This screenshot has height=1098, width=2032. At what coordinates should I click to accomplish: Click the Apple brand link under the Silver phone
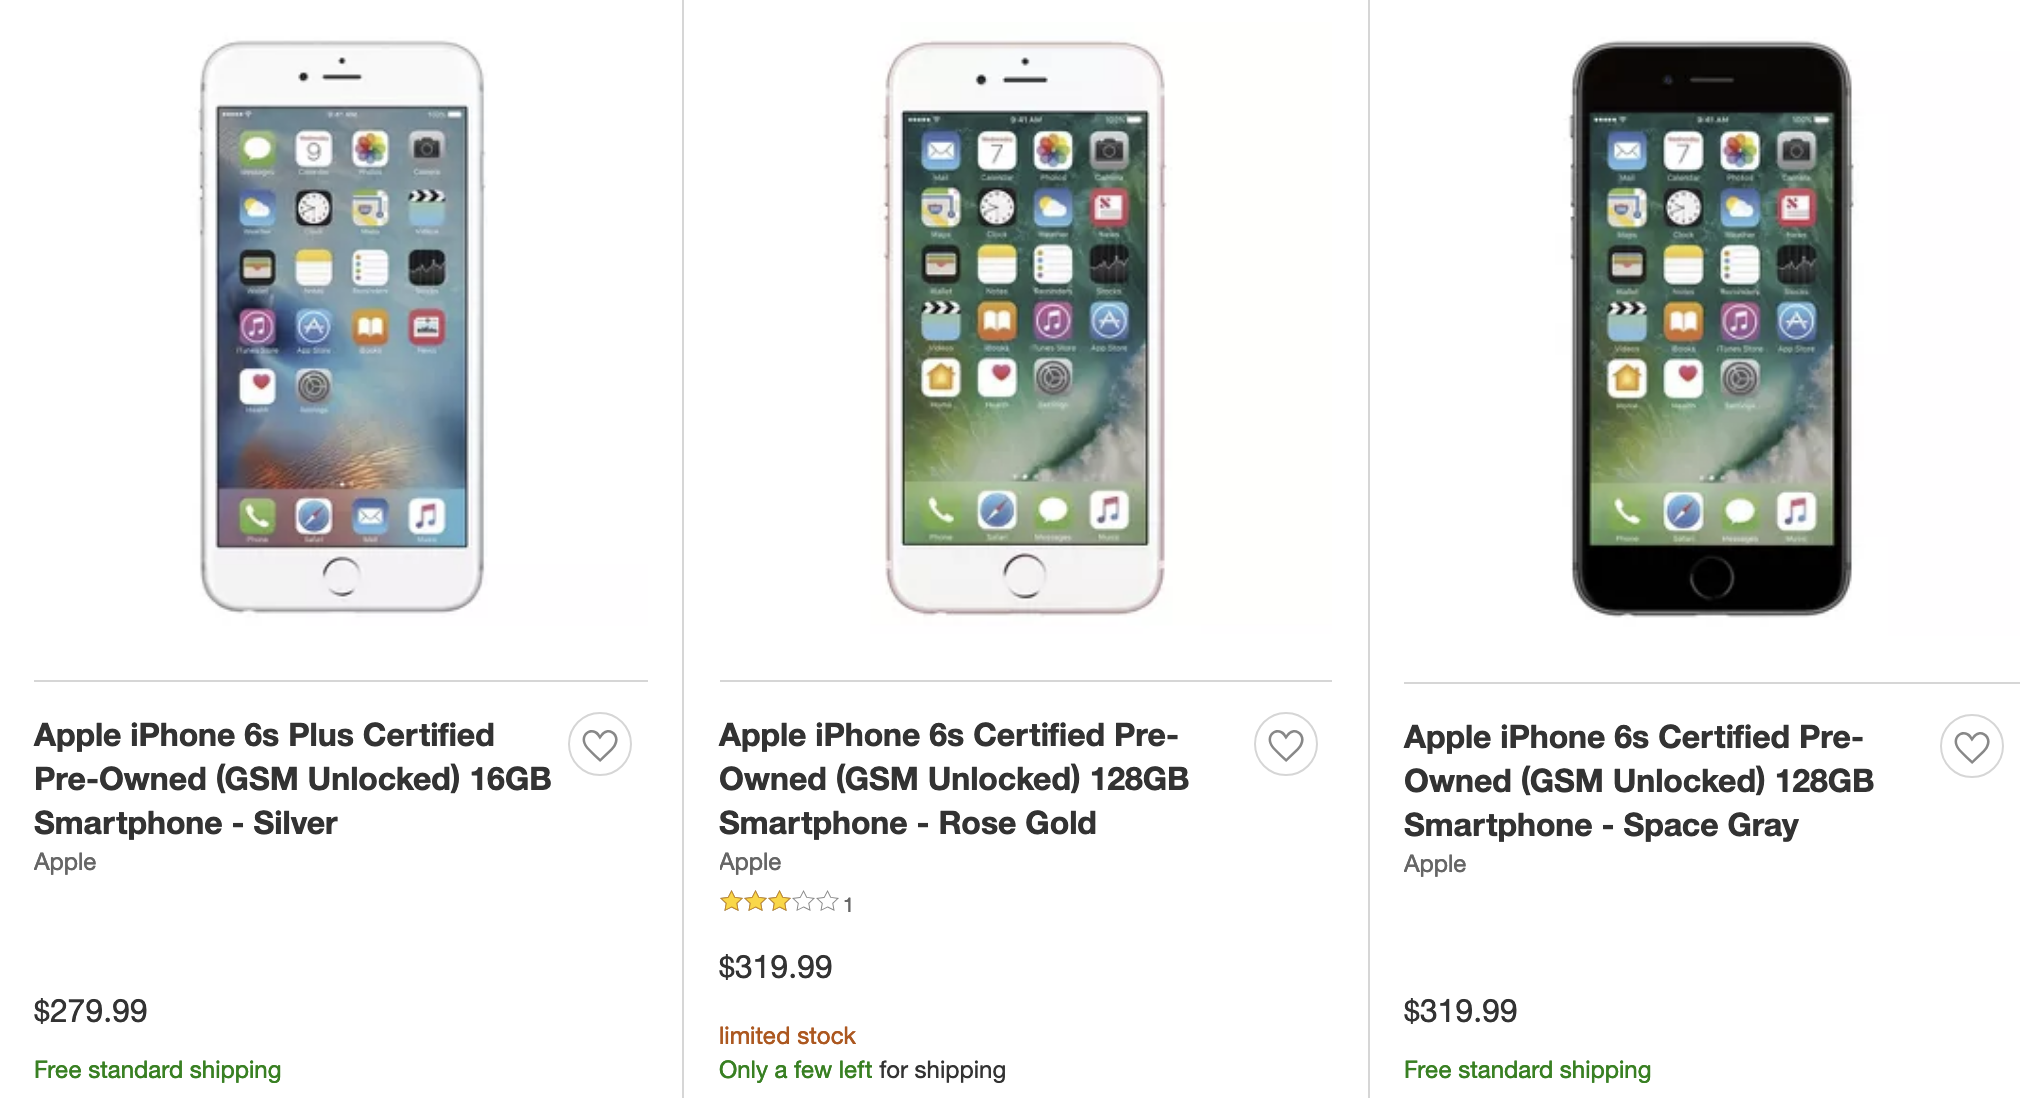coord(65,862)
